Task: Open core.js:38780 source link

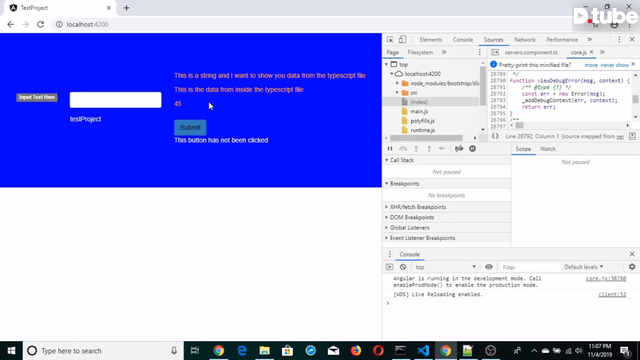Action: tap(606, 279)
